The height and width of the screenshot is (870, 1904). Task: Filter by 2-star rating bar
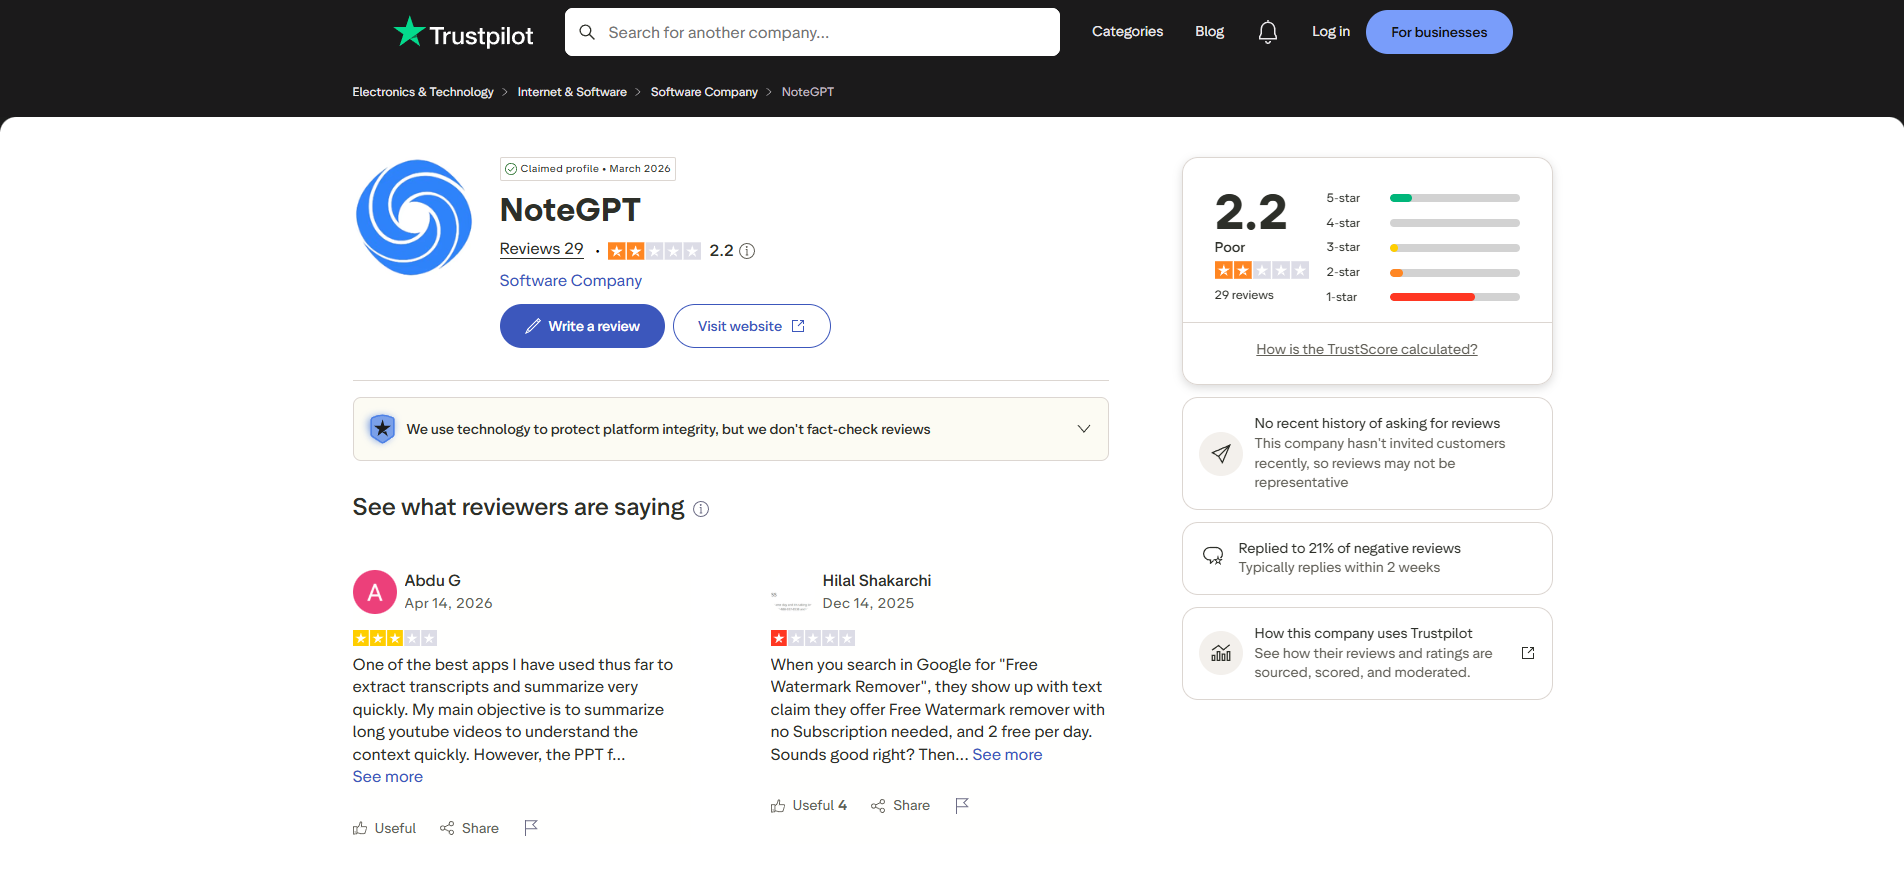point(1455,272)
